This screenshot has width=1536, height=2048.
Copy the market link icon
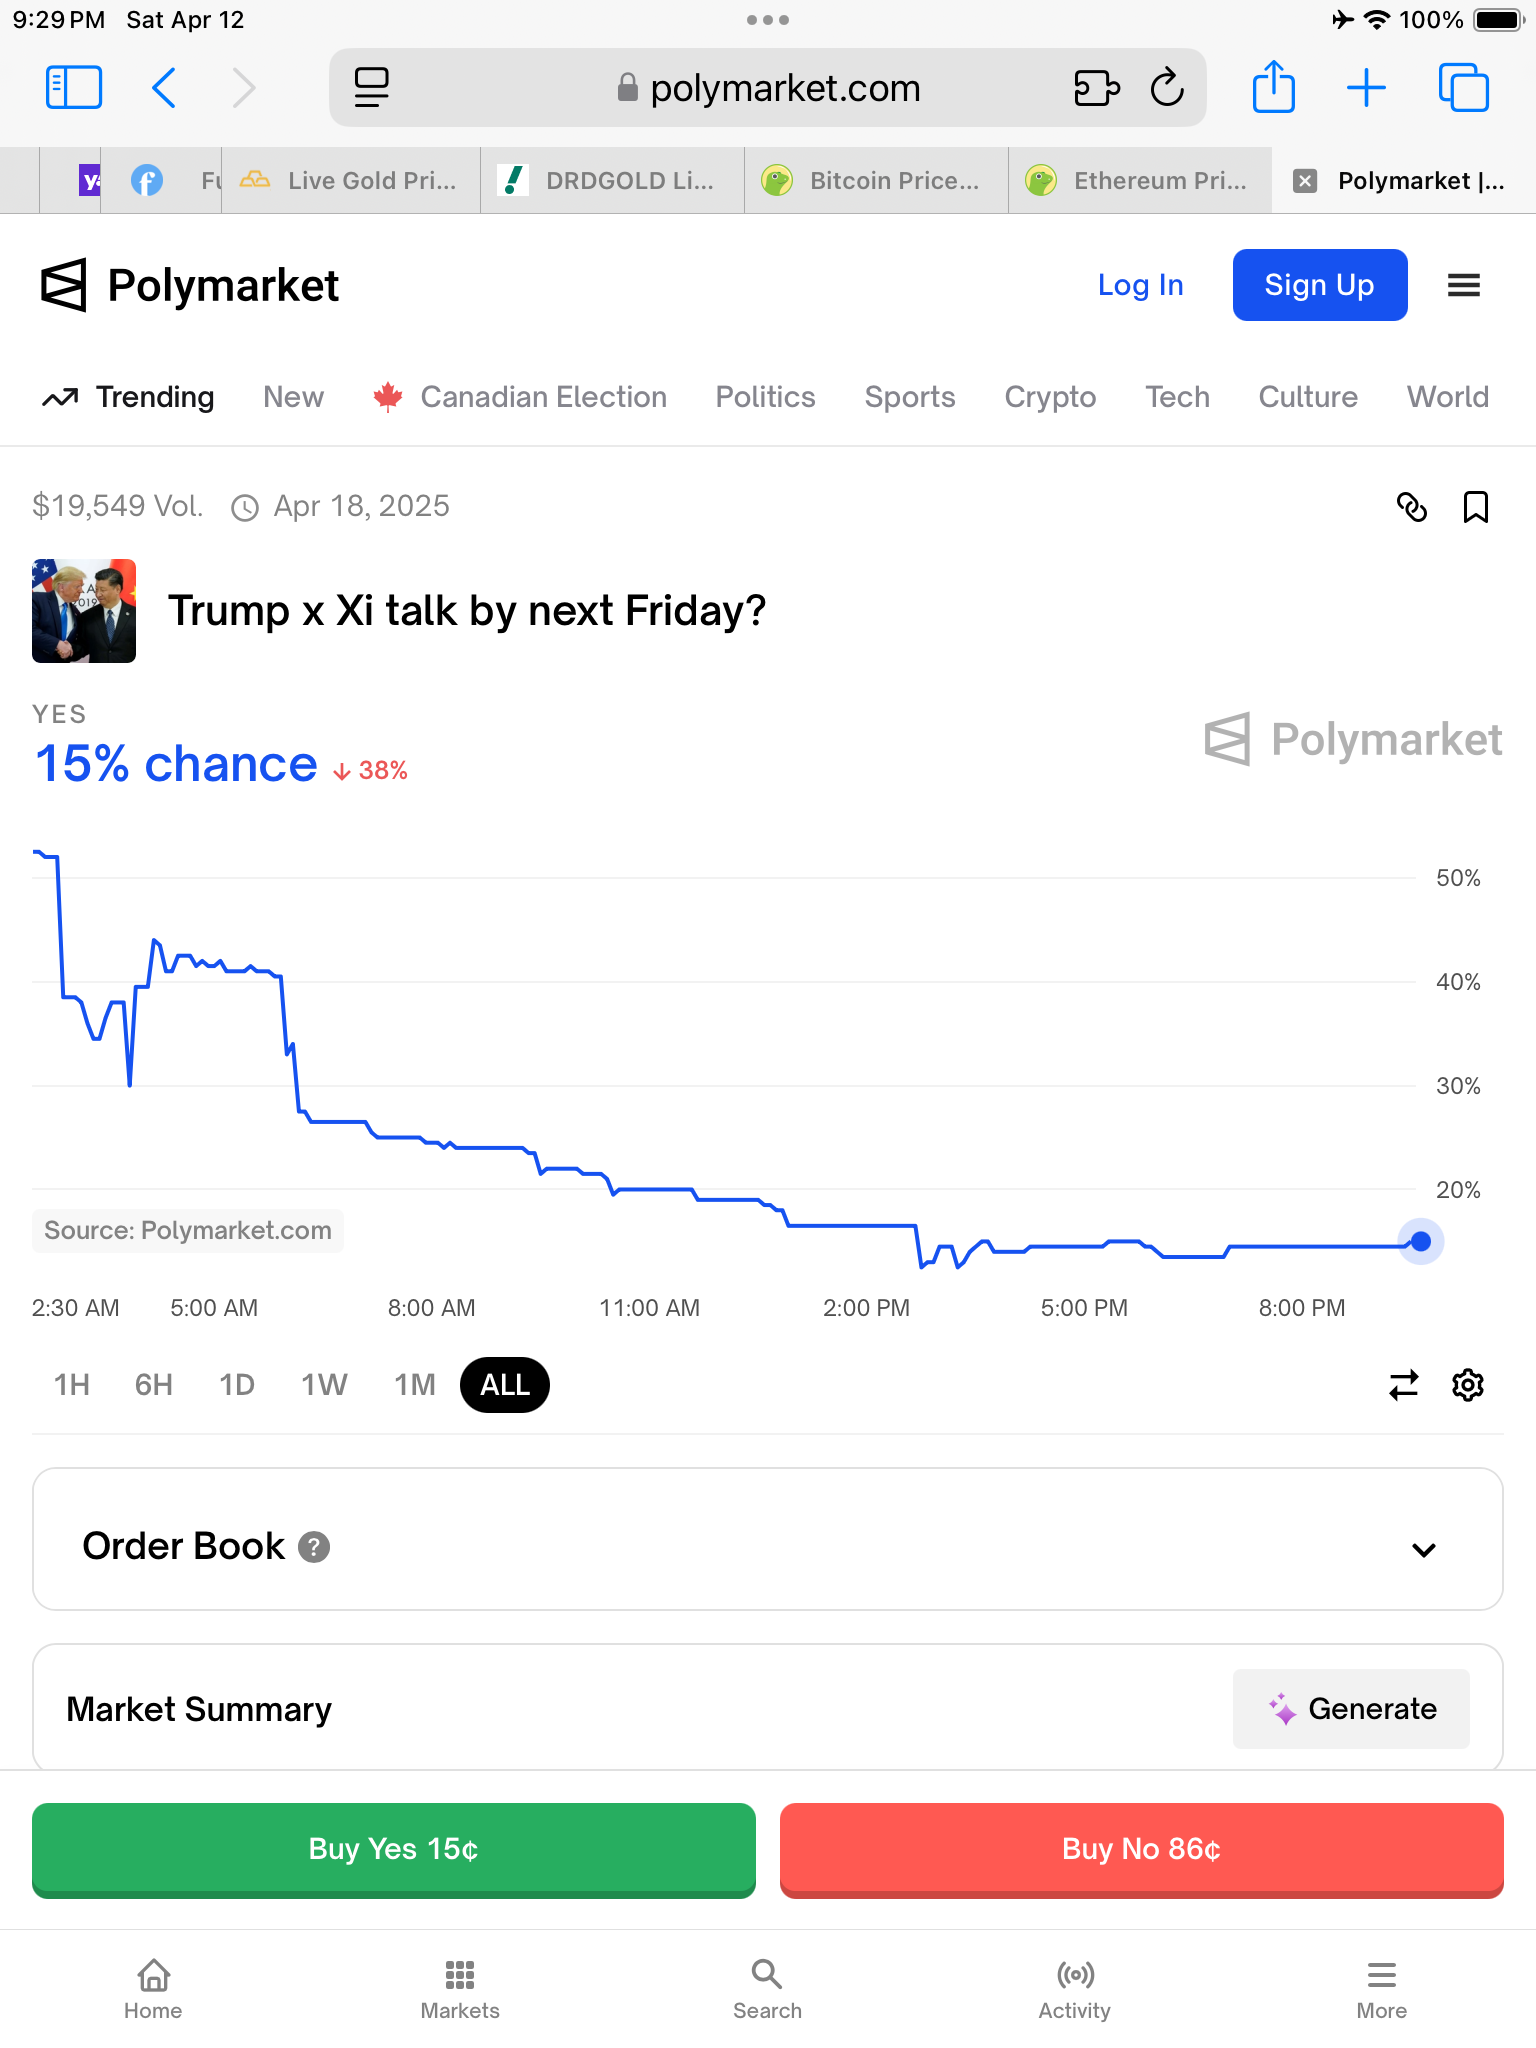[1411, 507]
